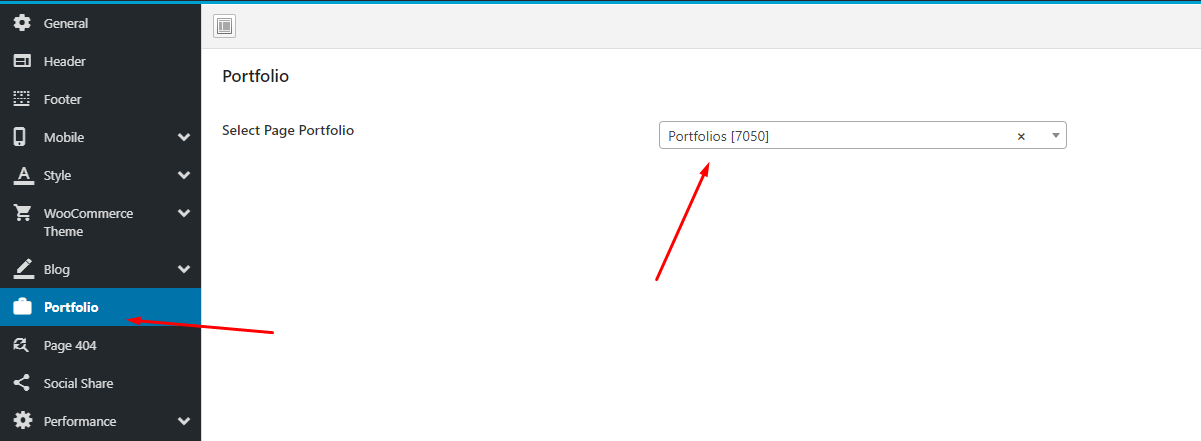
Task: Click the Performance gear icon
Action: pos(22,421)
